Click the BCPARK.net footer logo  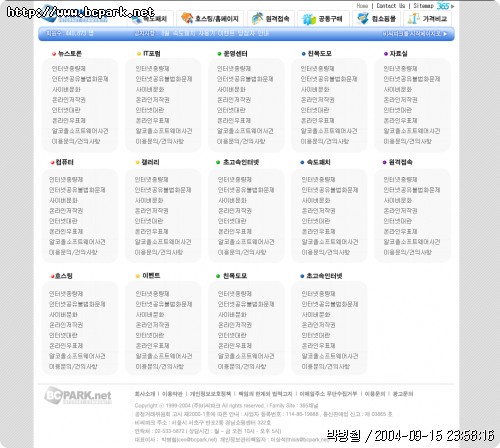tap(78, 396)
